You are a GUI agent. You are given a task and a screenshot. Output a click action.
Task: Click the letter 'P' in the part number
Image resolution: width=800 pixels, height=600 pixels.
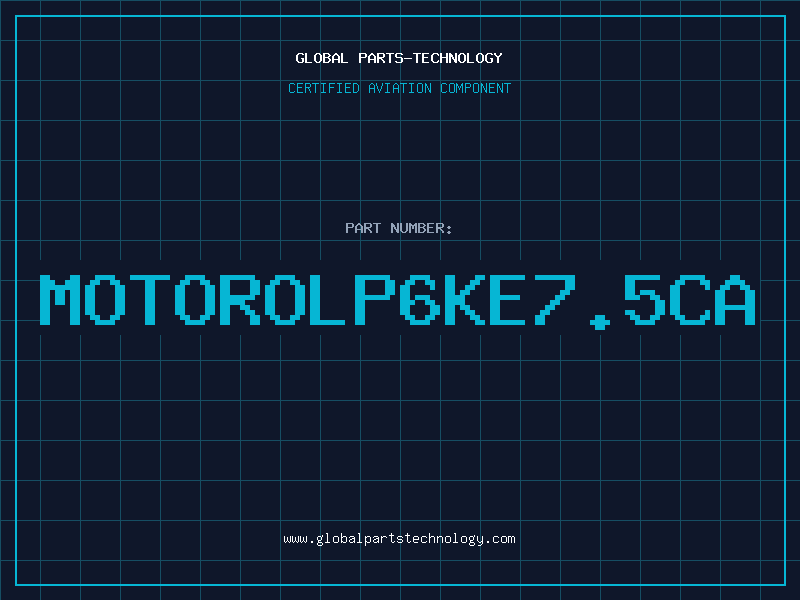click(374, 300)
